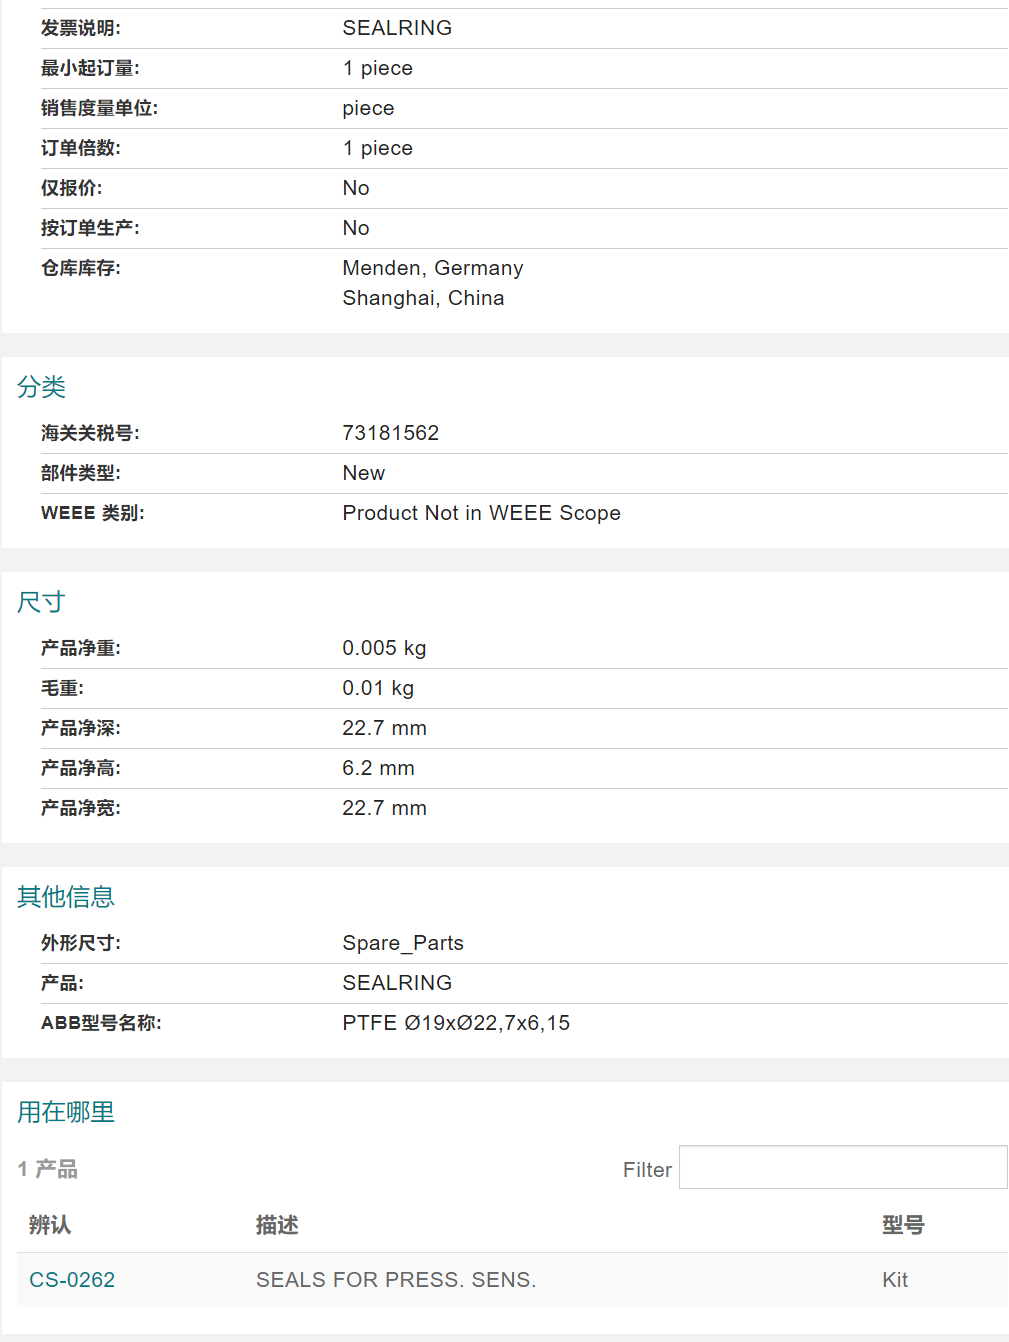Sort by the 辨认 column header
This screenshot has height=1342, width=1009.
(x=50, y=1225)
